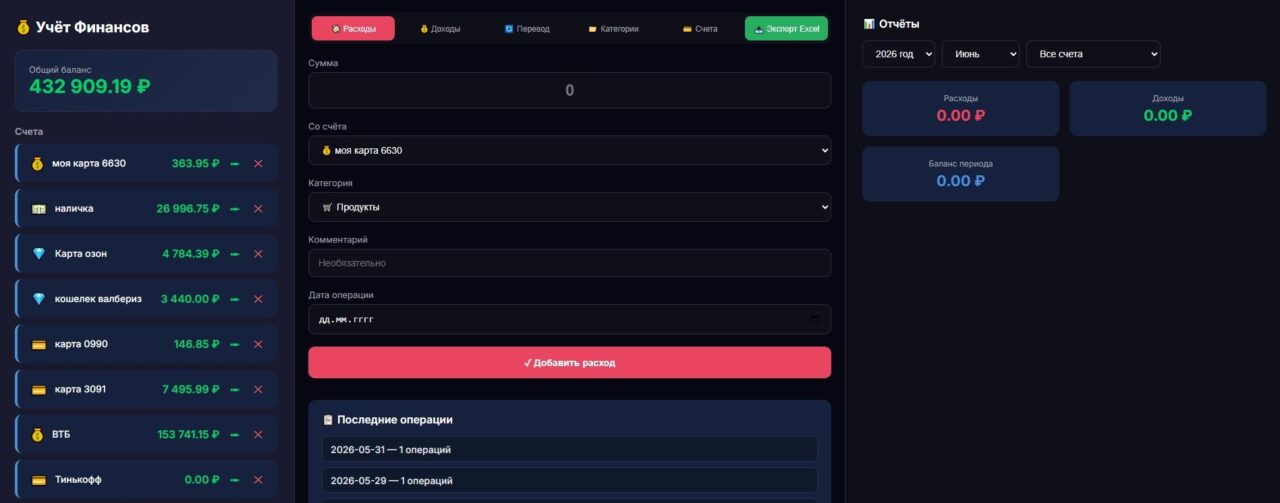Click minus icon on моя карта 6630 row
Screen dimensions: 1280x503
(235, 164)
